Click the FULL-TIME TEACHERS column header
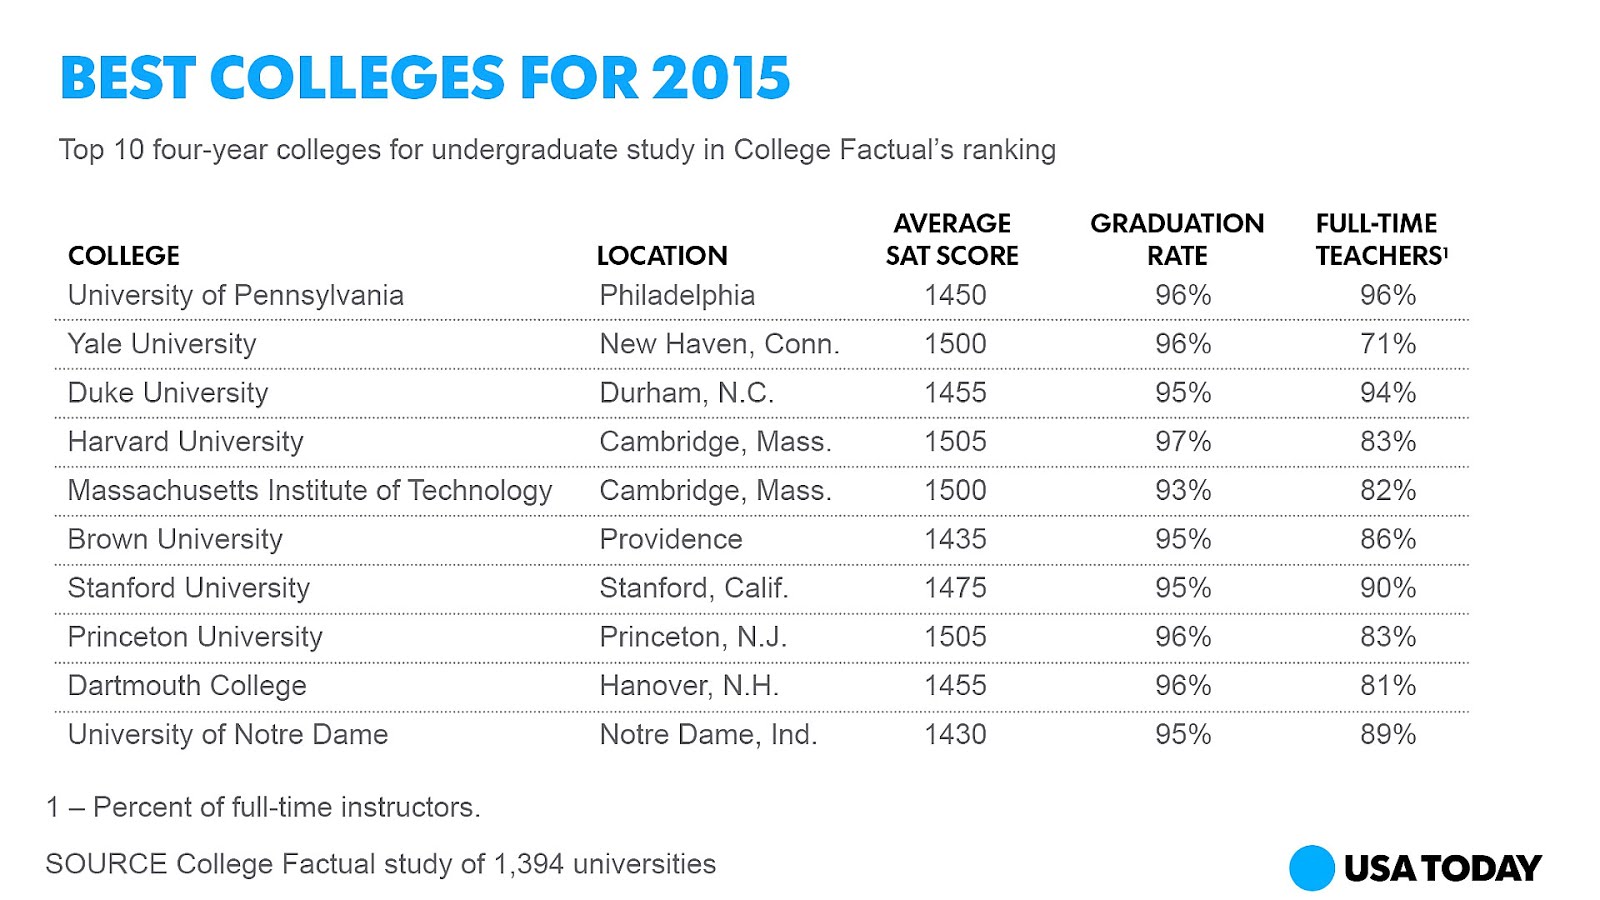This screenshot has height=900, width=1600. [x=1382, y=239]
